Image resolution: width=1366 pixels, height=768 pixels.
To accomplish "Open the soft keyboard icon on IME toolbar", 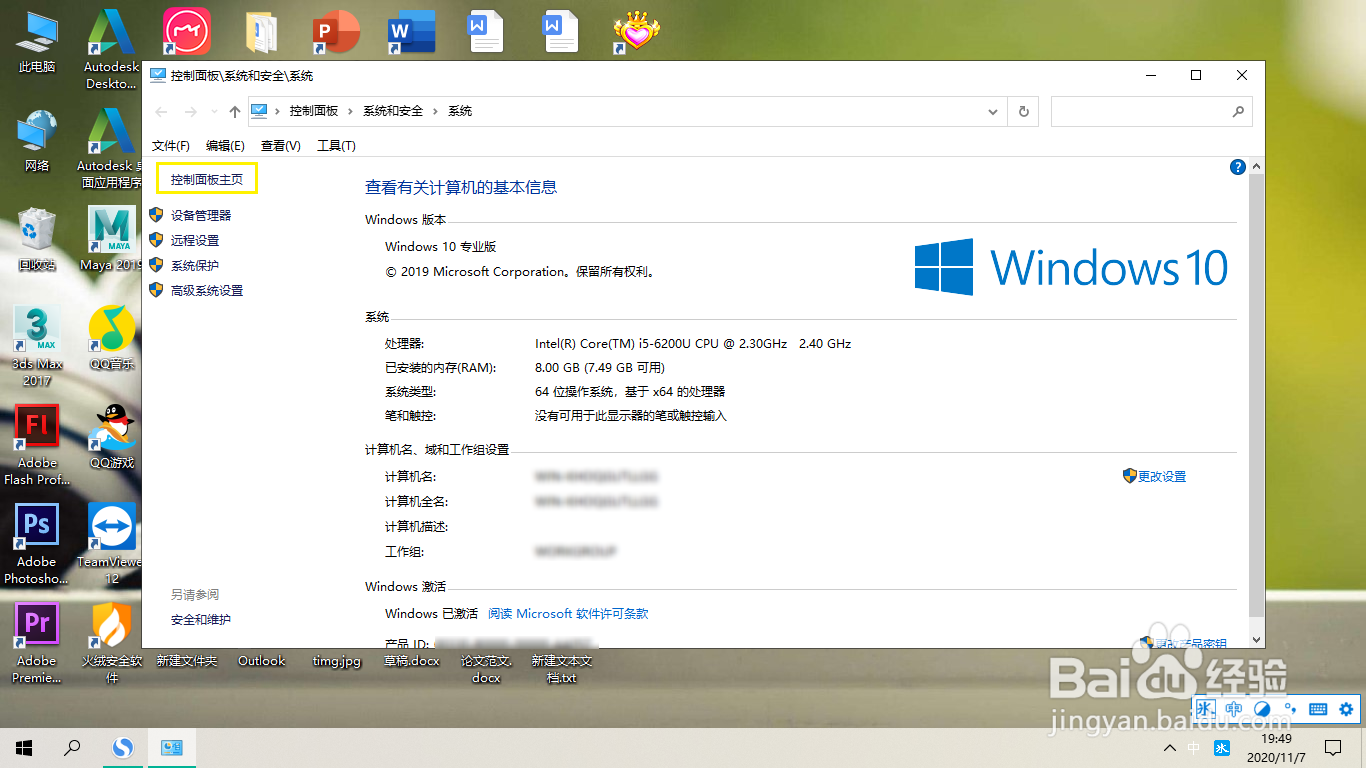I will point(1318,709).
